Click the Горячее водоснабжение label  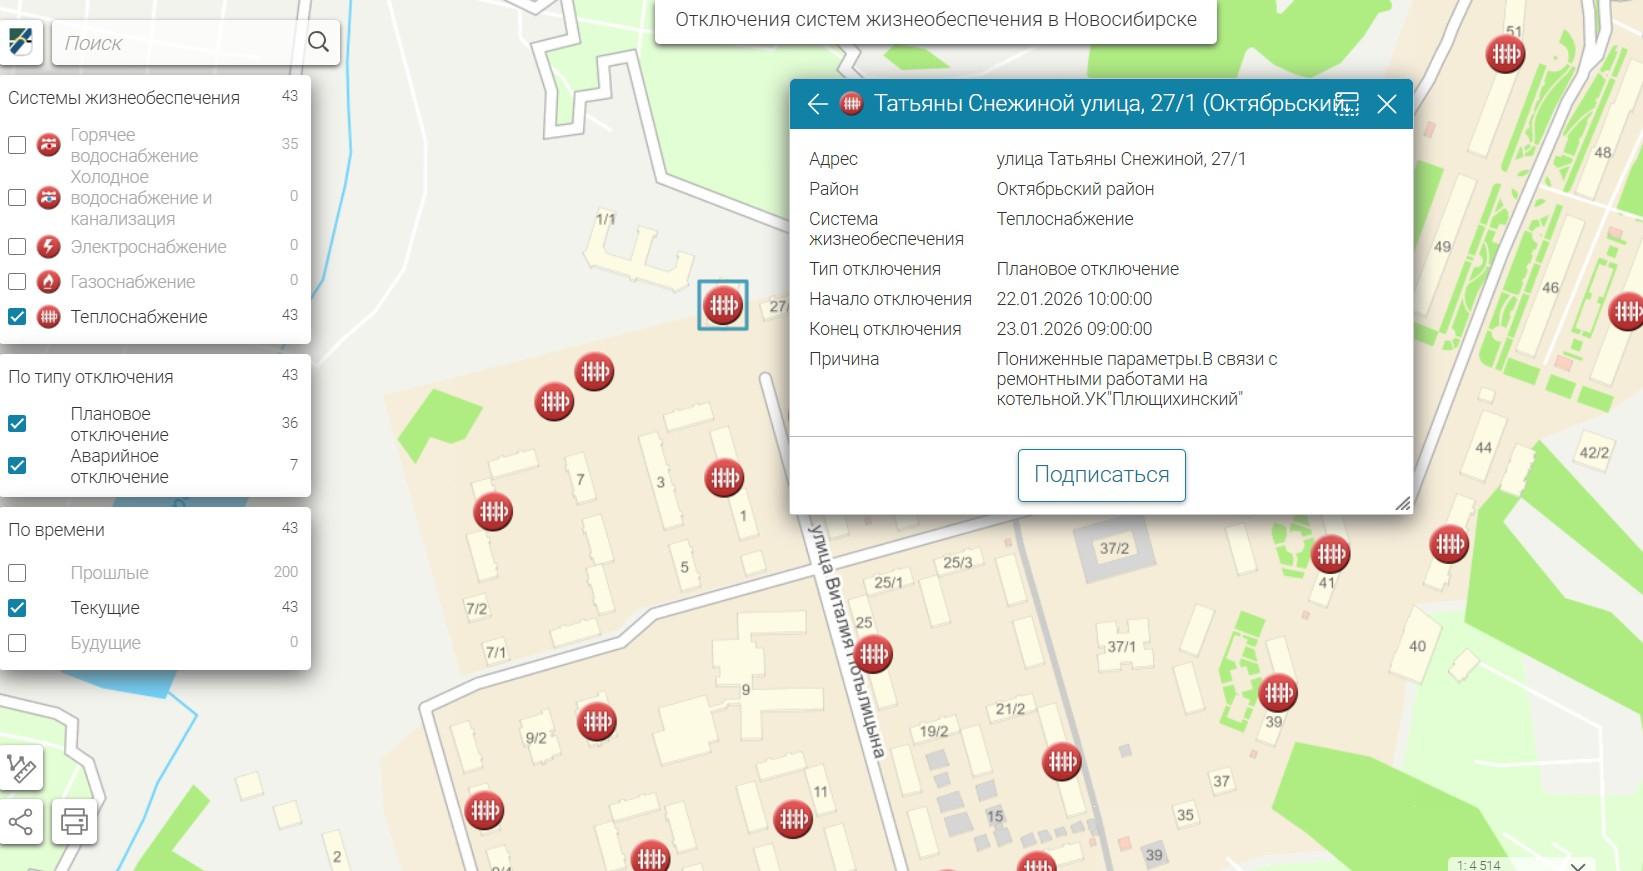coord(134,145)
